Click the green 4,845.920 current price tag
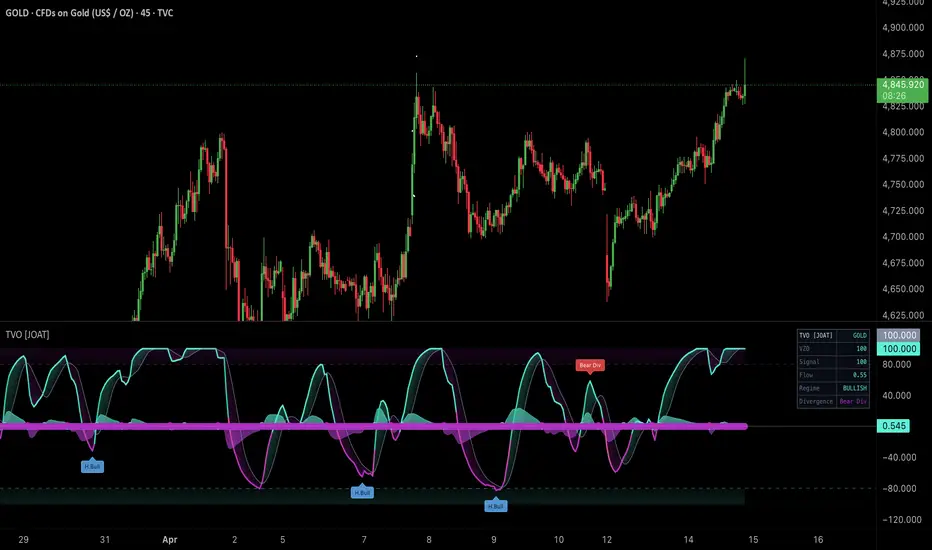The width and height of the screenshot is (932, 550). (902, 84)
